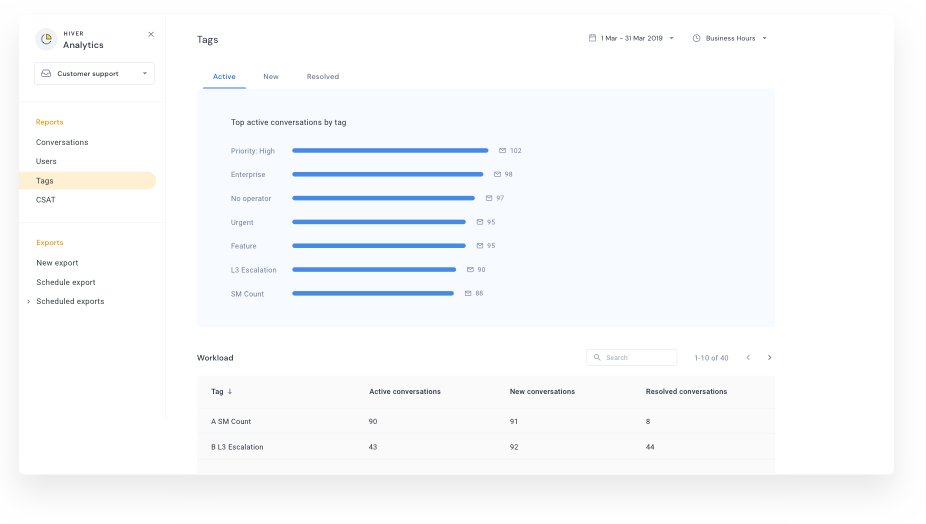The image size is (926, 524).
Task: Open the 1 Mar - 31 Mar 2019 date dropdown
Action: tap(632, 38)
